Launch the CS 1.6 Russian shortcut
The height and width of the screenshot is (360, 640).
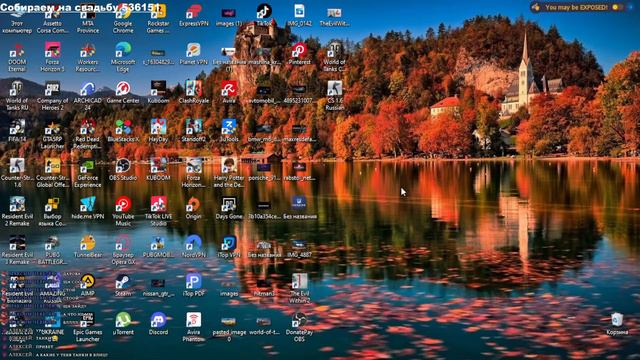pyautogui.click(x=335, y=96)
